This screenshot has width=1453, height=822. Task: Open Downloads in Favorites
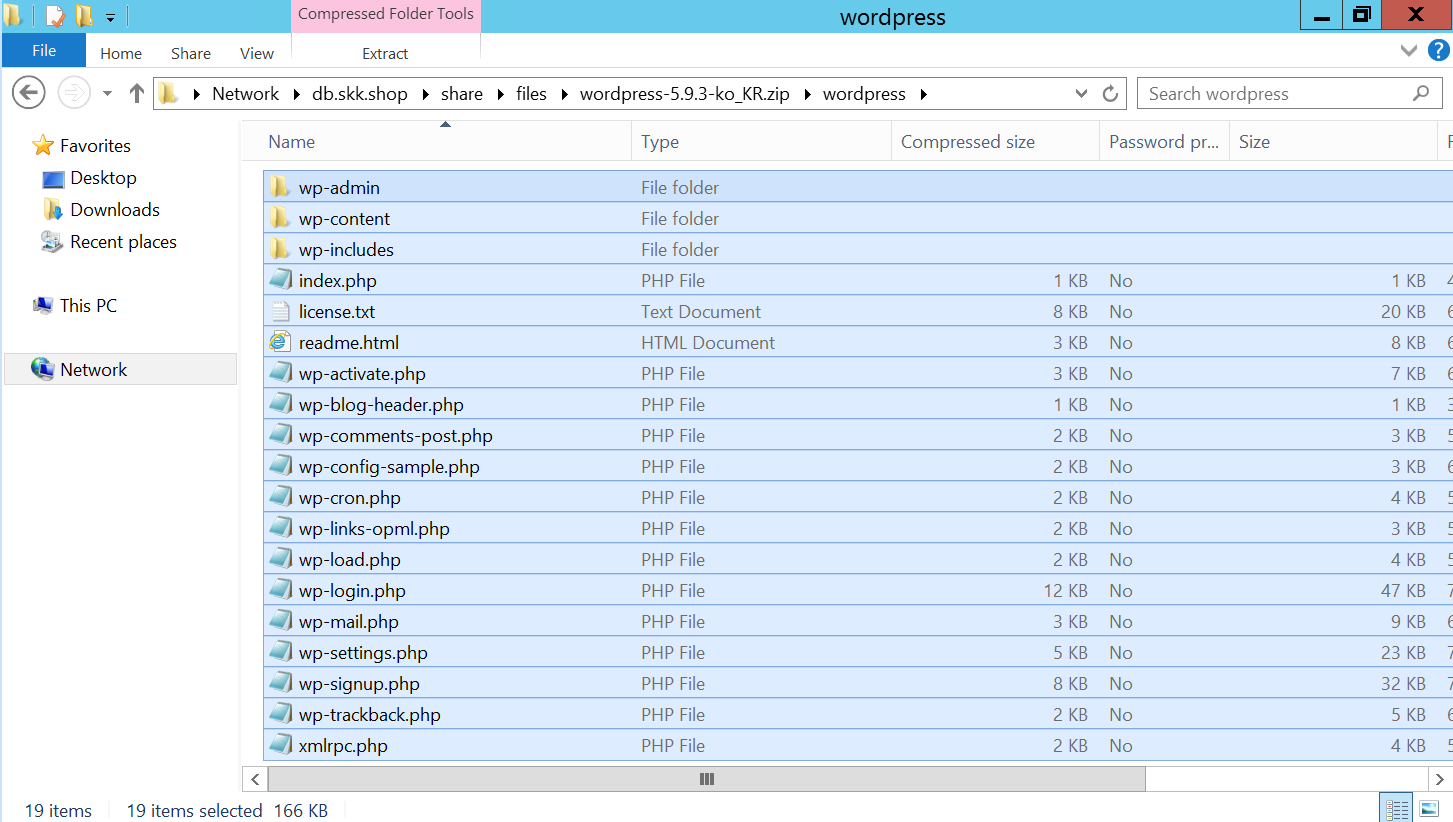tap(115, 210)
